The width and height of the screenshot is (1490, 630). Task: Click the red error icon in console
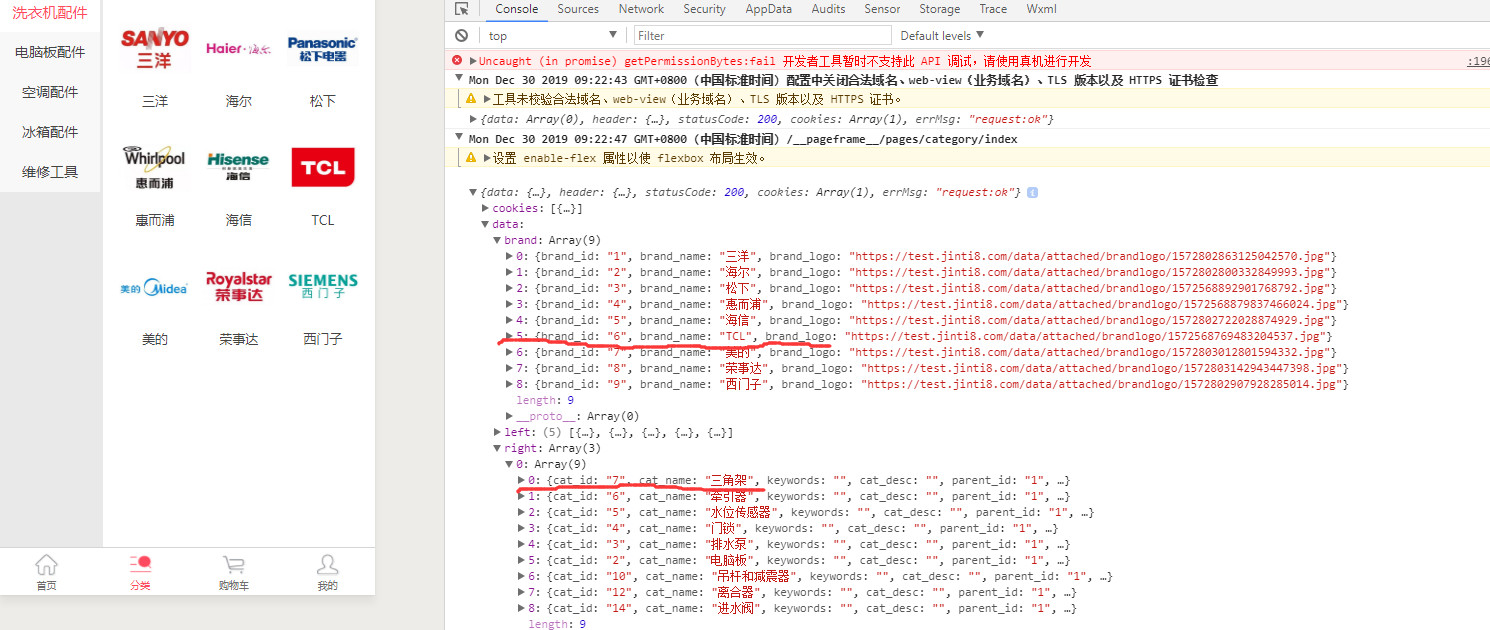click(457, 61)
